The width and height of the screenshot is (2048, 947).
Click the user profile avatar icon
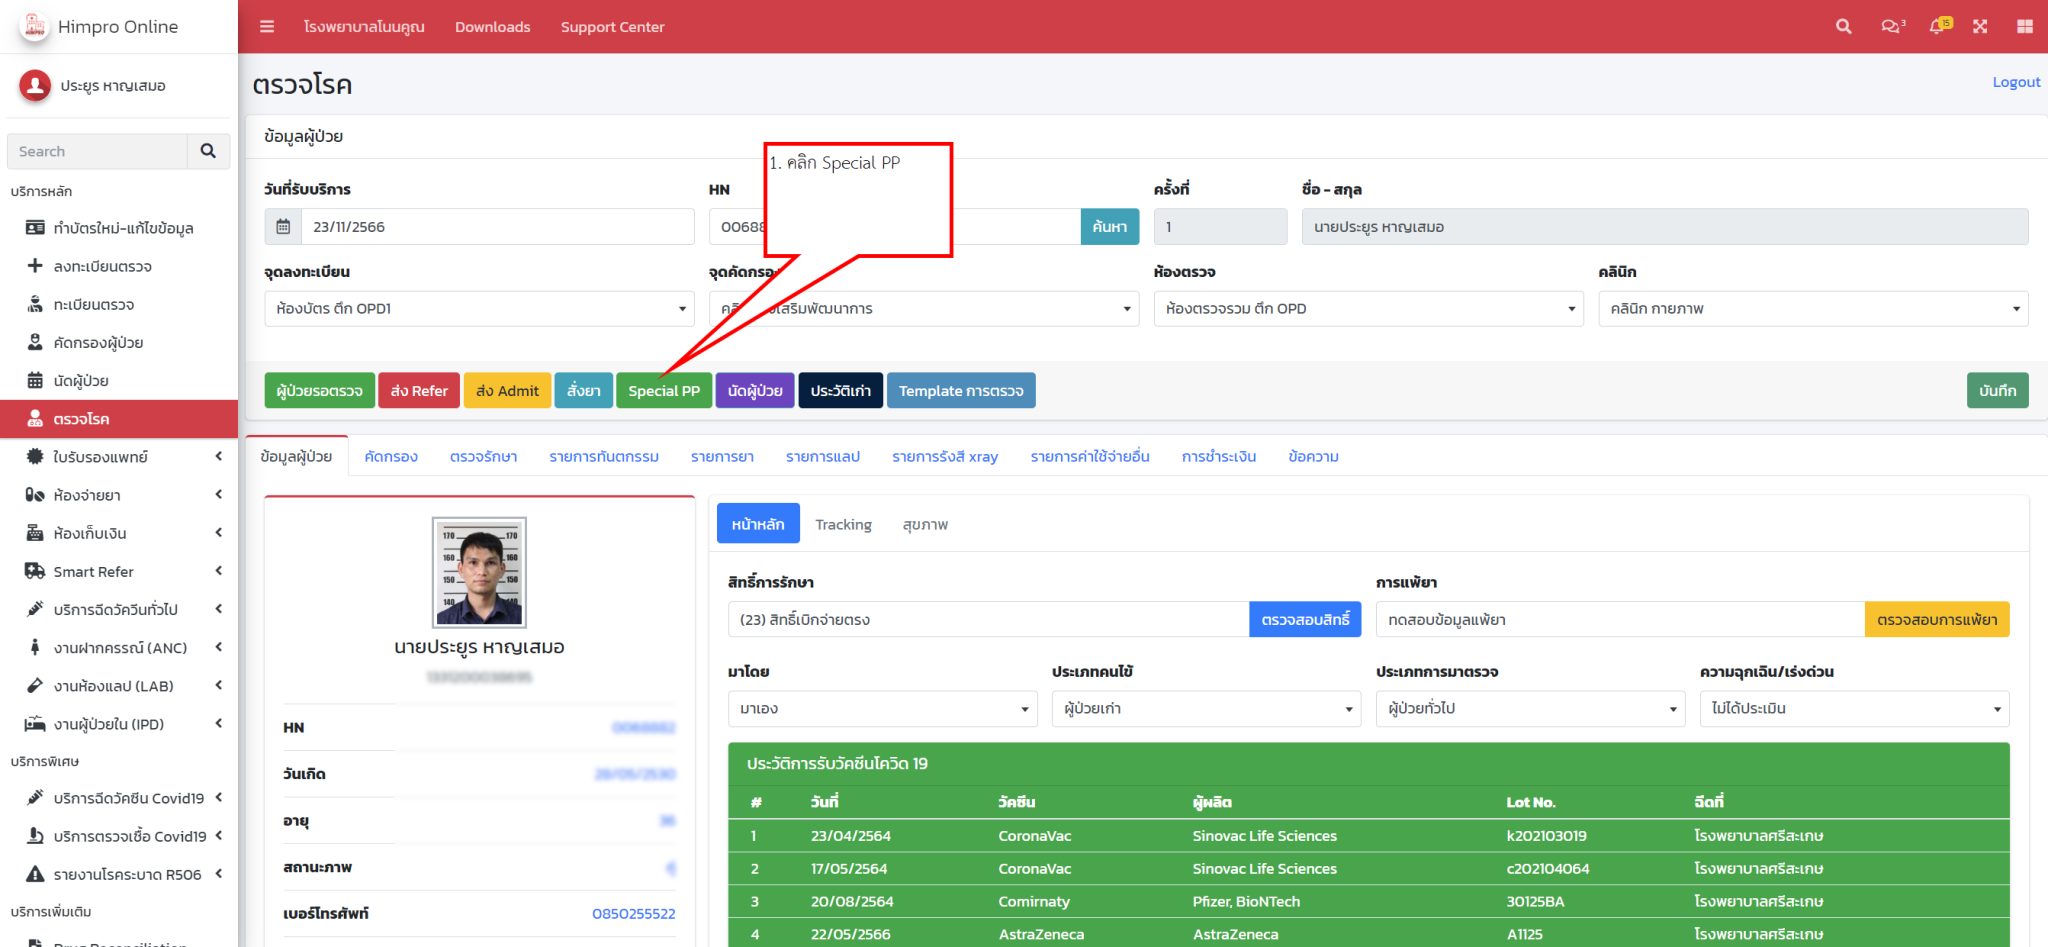coord(34,86)
